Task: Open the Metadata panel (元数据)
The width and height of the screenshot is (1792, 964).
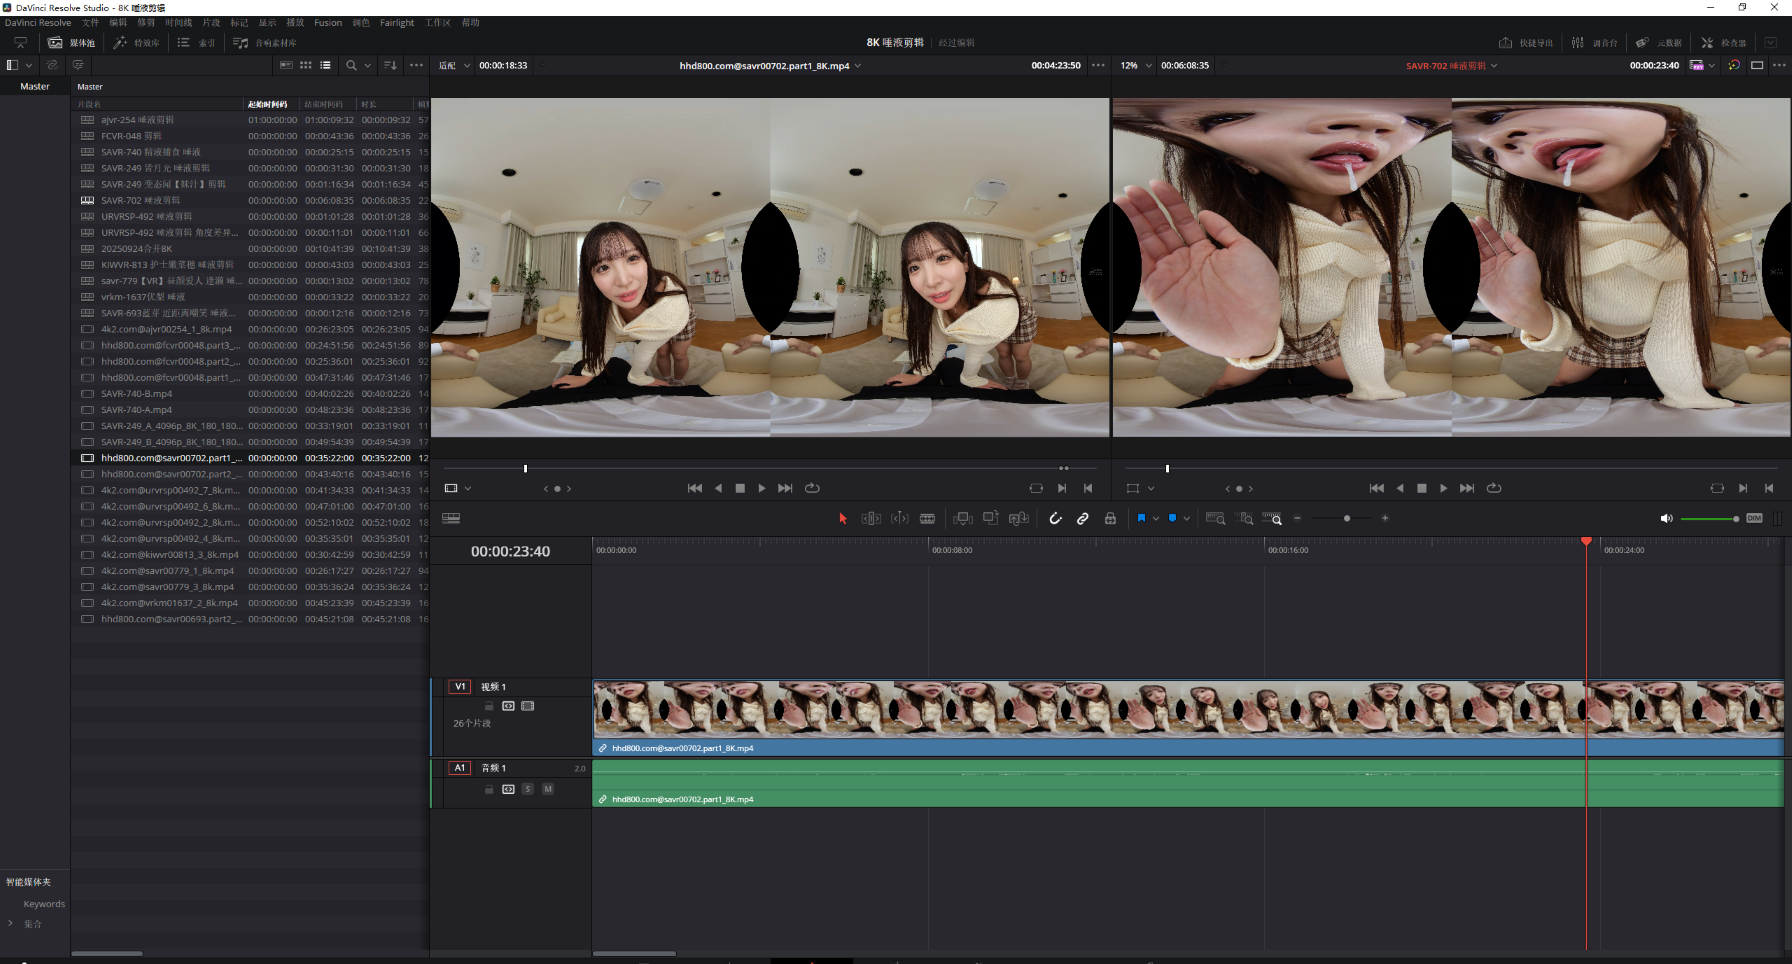Action: pos(1659,43)
